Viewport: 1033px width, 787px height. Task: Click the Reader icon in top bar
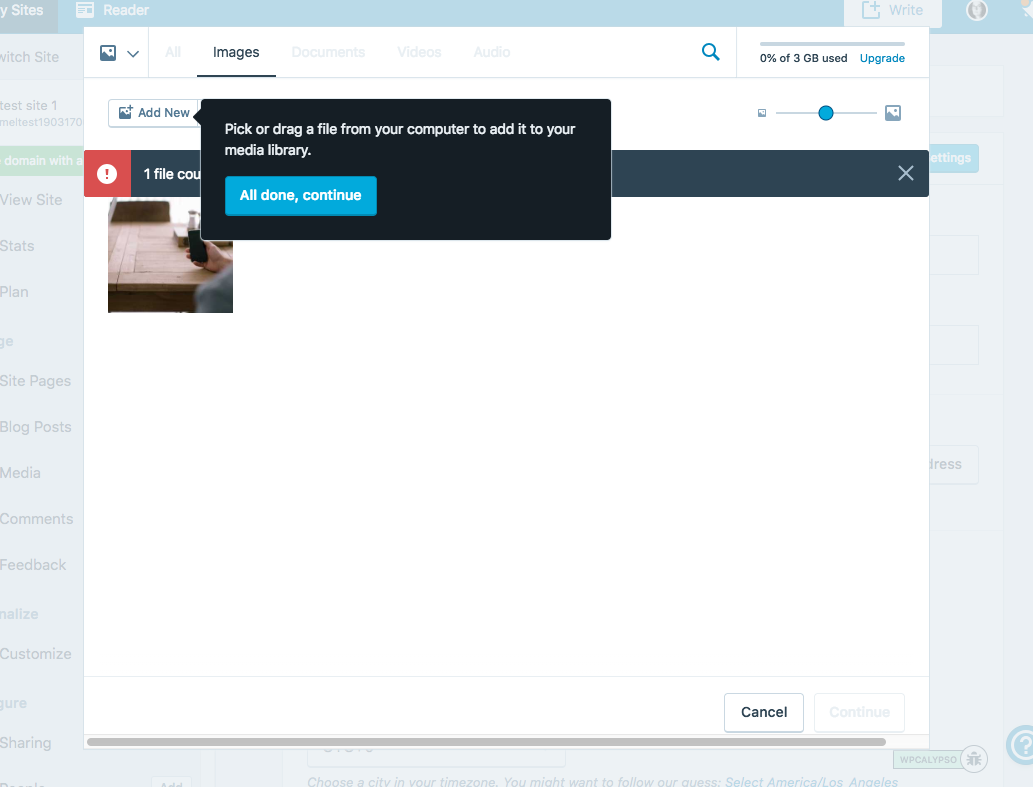pyautogui.click(x=85, y=10)
